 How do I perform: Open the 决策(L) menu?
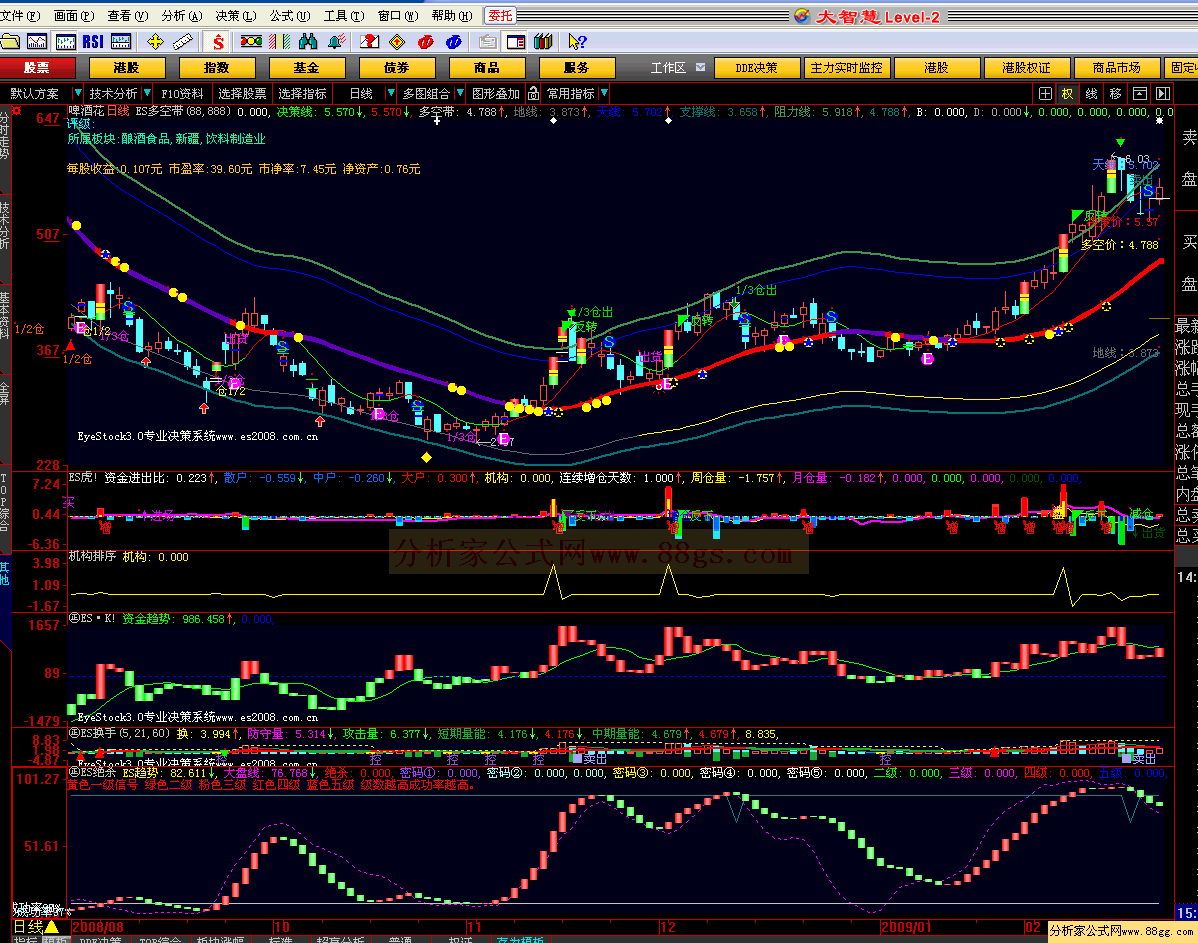click(x=235, y=15)
